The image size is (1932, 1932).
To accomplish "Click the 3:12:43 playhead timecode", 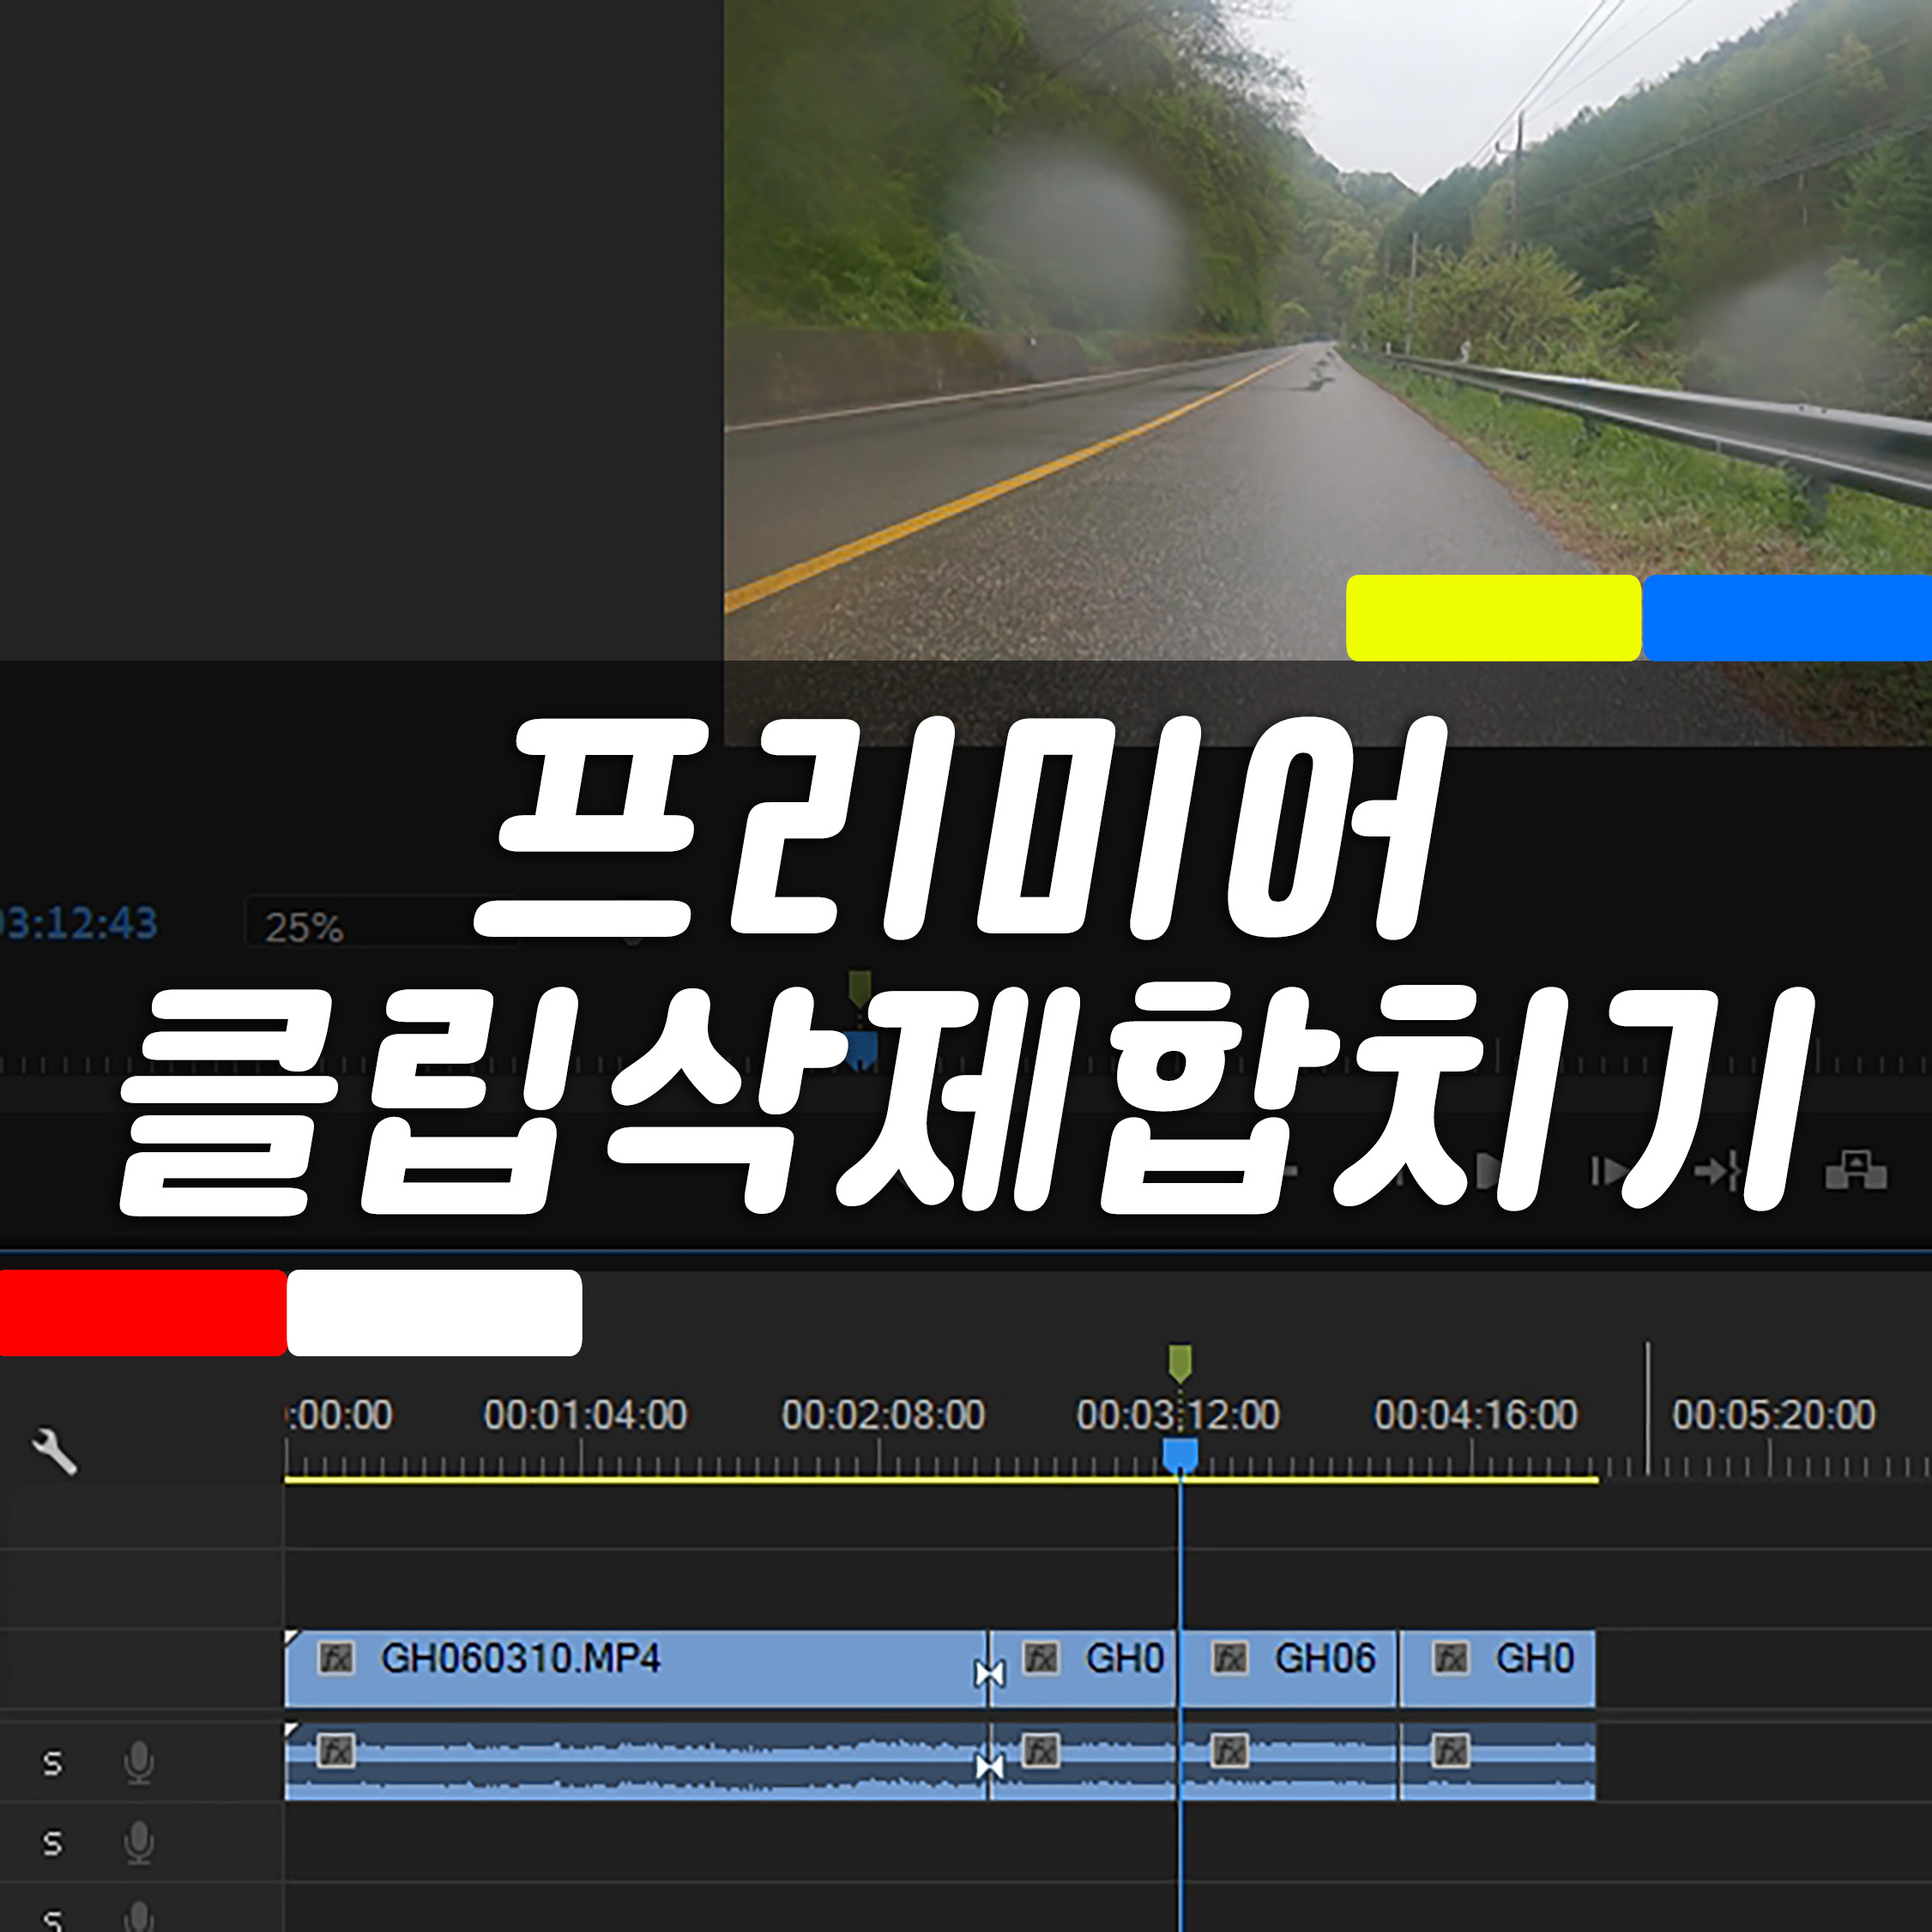I will pos(78,923).
